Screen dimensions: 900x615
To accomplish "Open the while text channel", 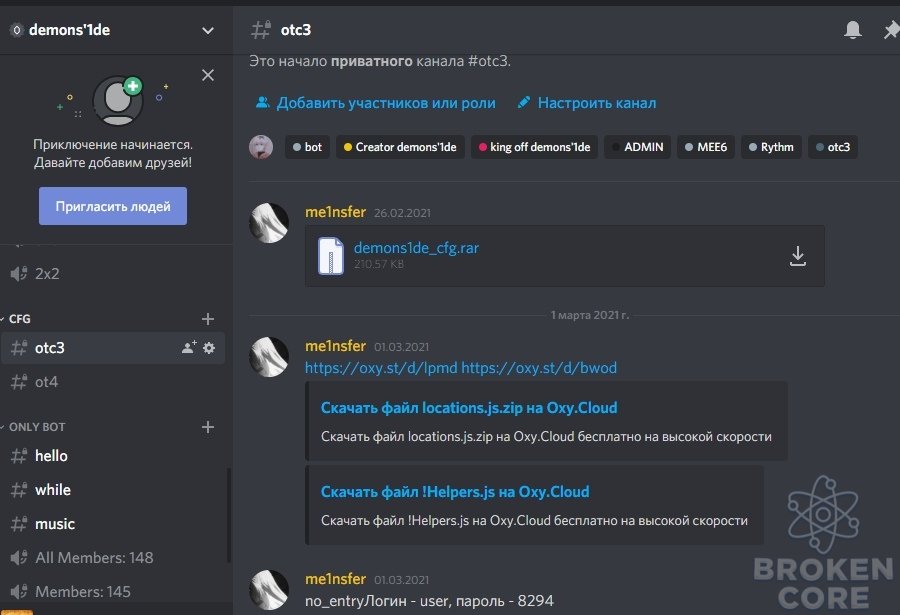I will (x=113, y=490).
